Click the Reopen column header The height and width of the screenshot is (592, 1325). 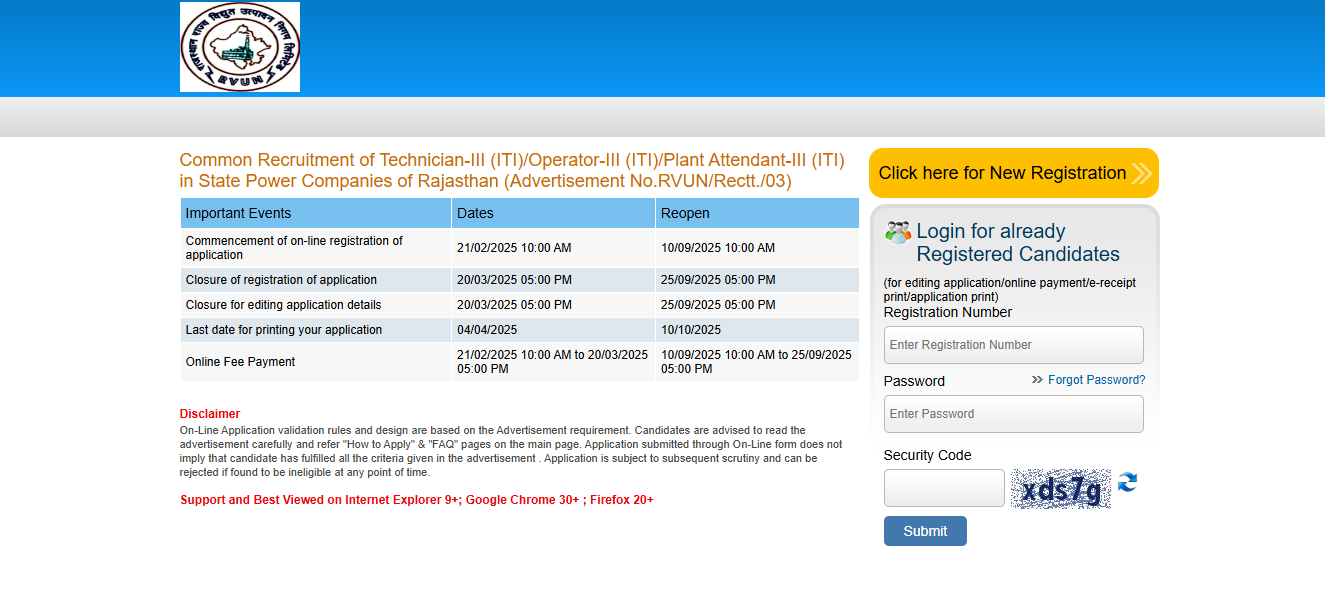(685, 213)
